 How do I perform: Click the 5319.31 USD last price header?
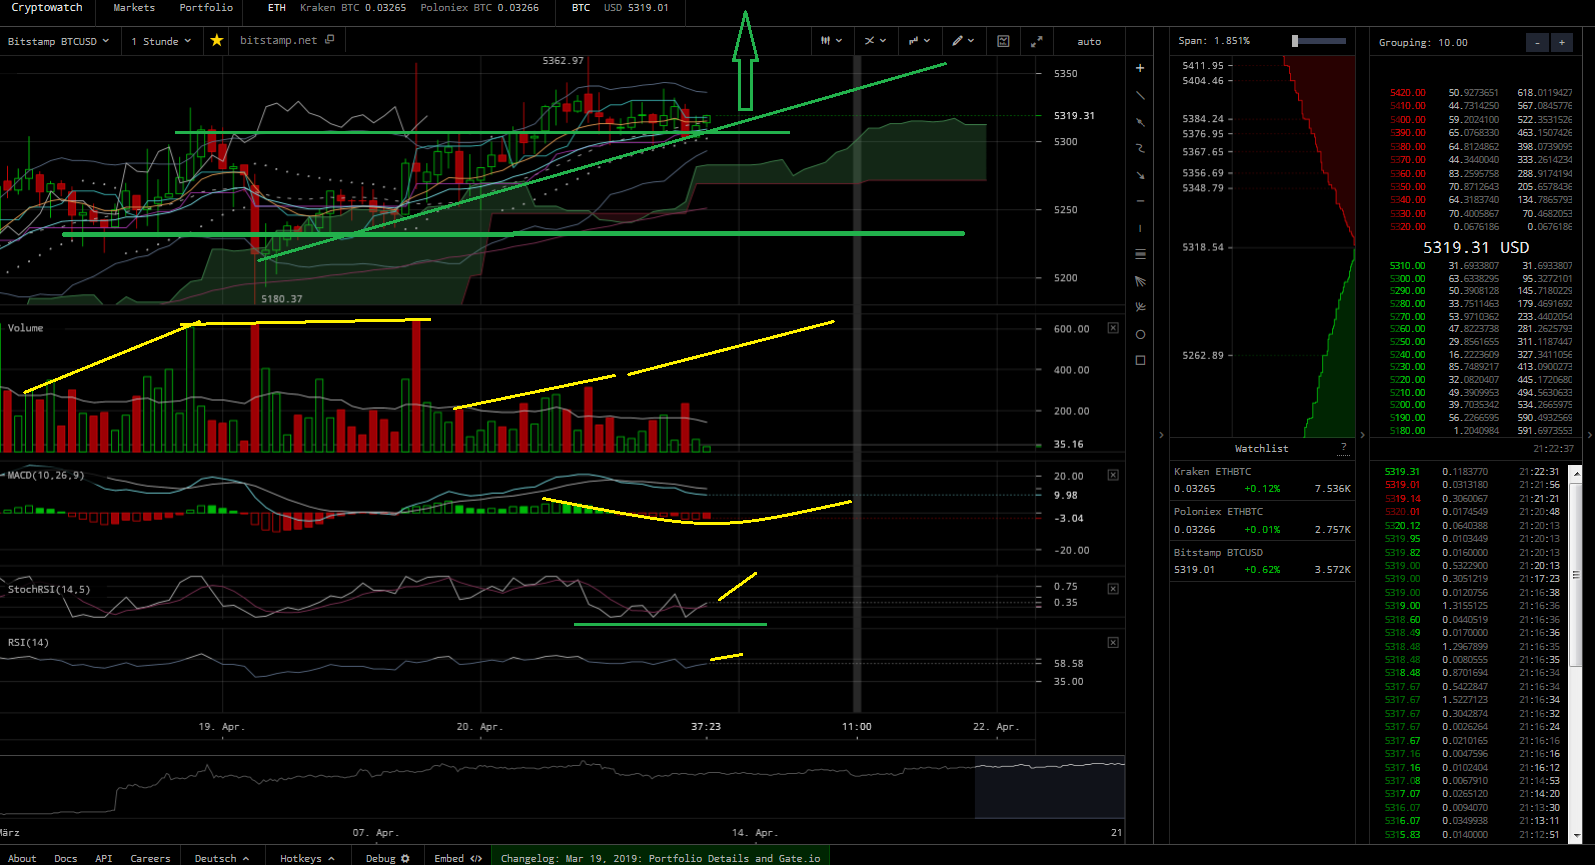pos(1476,247)
